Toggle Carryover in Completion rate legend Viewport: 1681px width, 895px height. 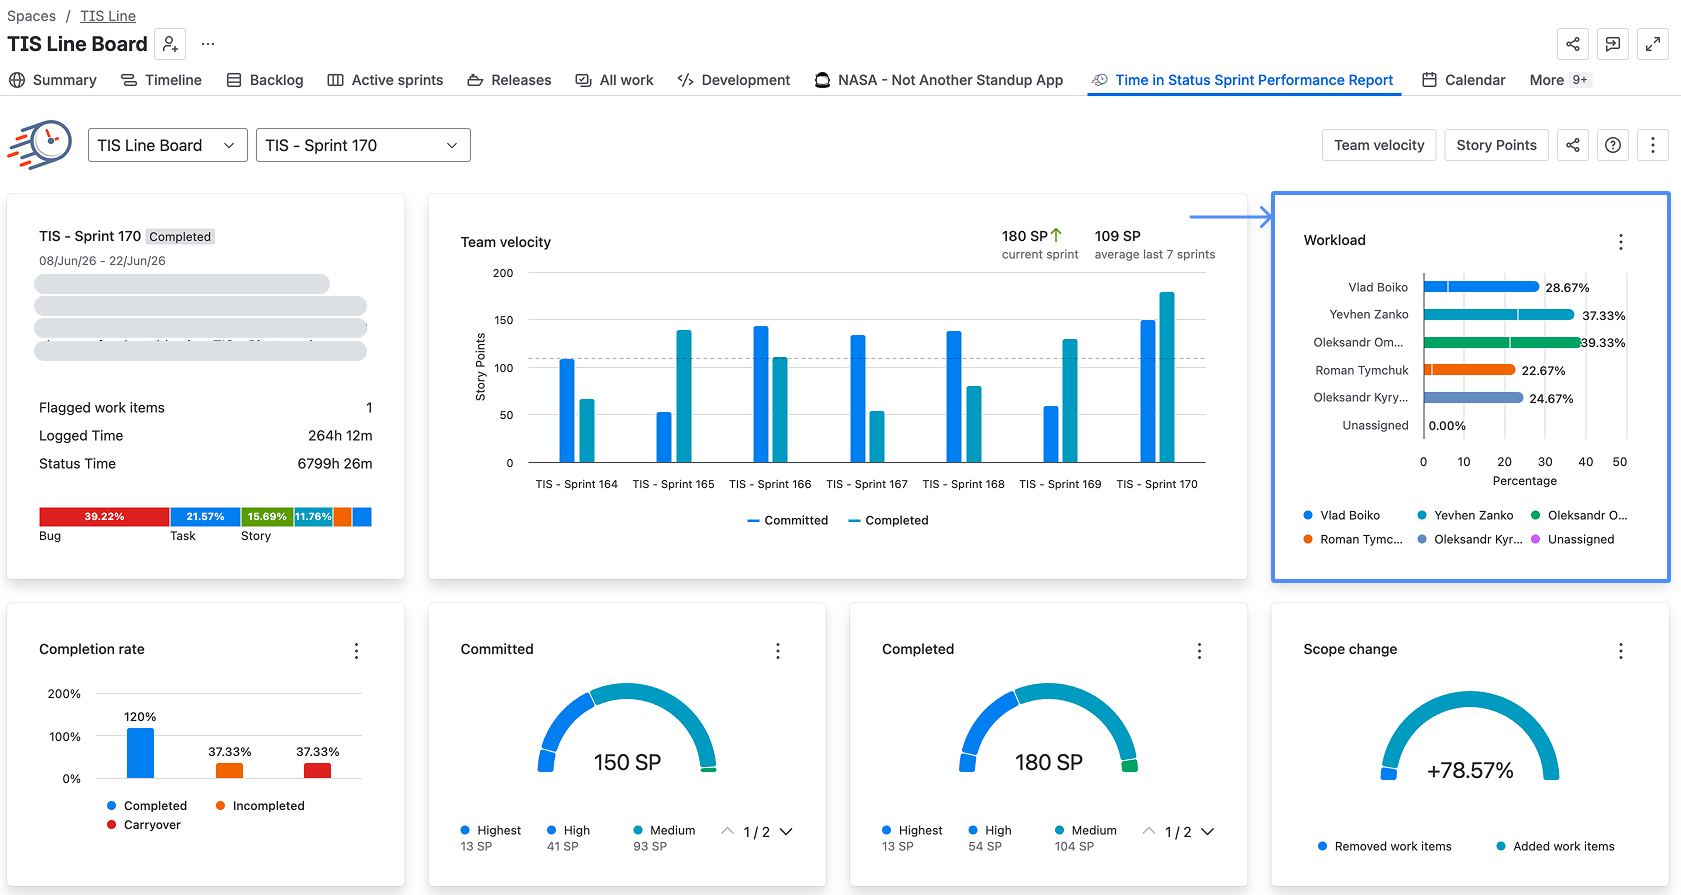click(144, 825)
